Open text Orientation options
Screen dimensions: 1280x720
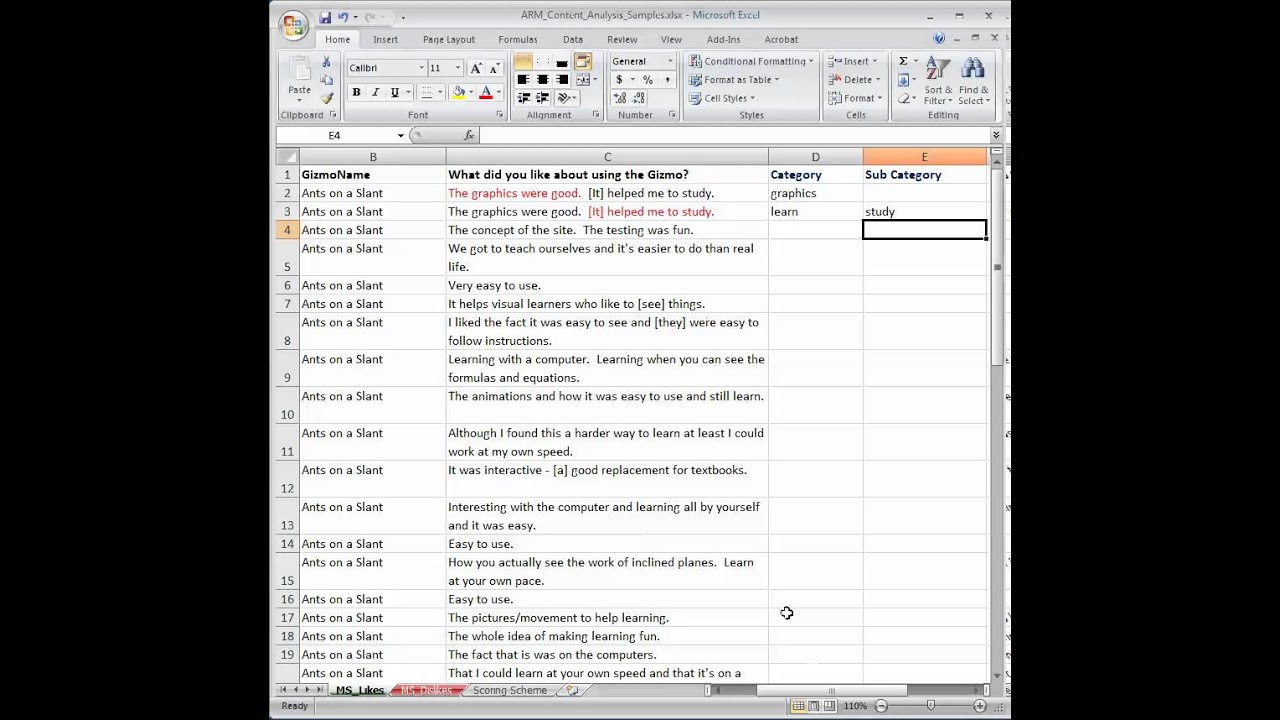tap(565, 98)
